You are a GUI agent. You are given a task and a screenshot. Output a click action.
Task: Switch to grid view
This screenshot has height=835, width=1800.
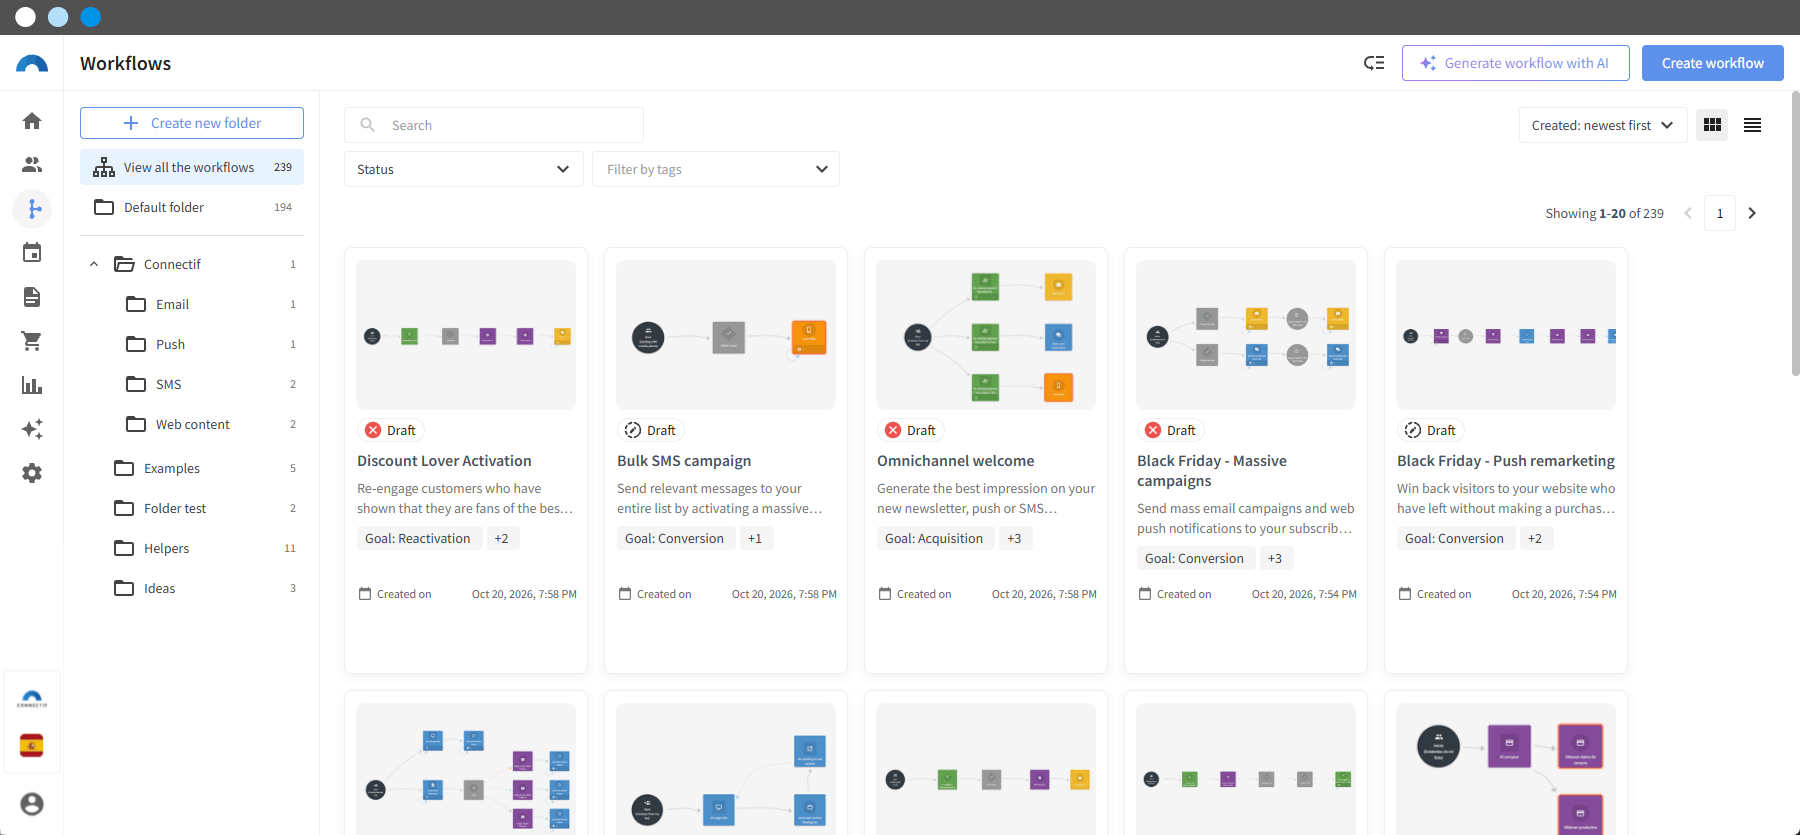(x=1712, y=125)
